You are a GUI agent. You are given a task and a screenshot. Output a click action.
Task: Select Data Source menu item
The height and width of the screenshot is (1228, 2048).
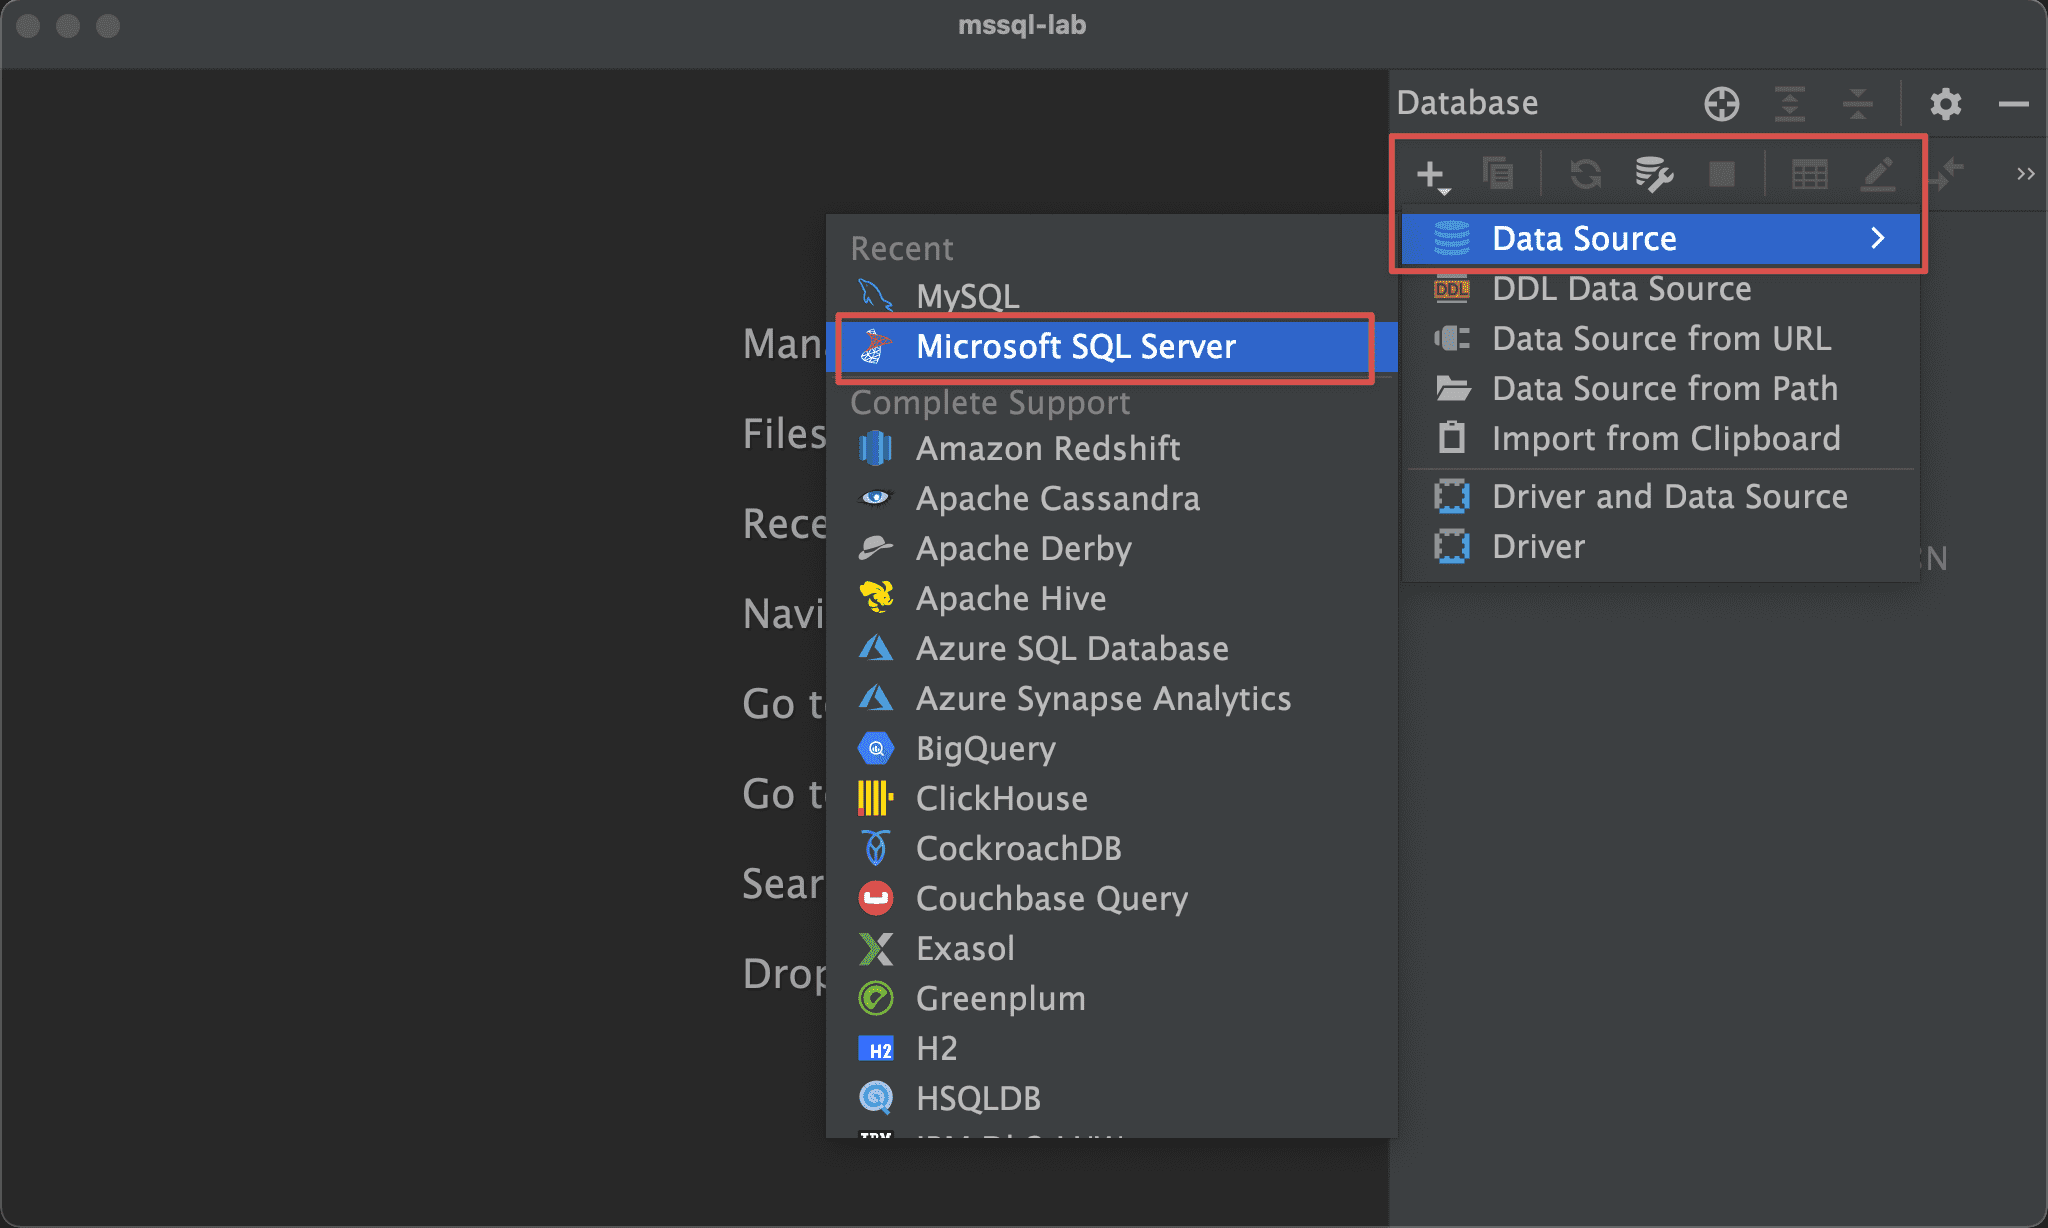point(1660,239)
